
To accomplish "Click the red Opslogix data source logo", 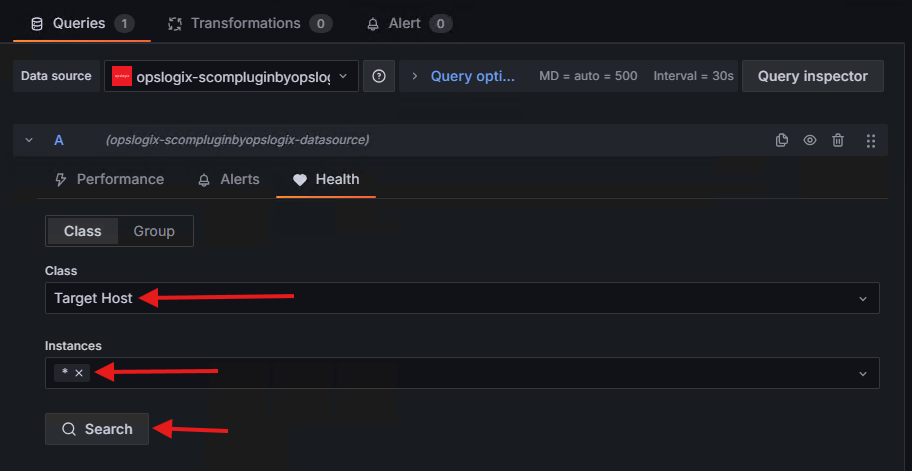I will click(122, 76).
